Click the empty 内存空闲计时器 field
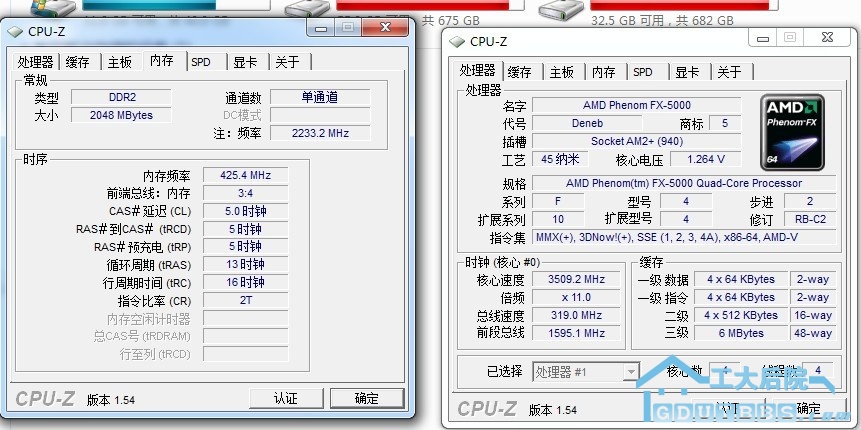This screenshot has height=430, width=861. tap(245, 318)
